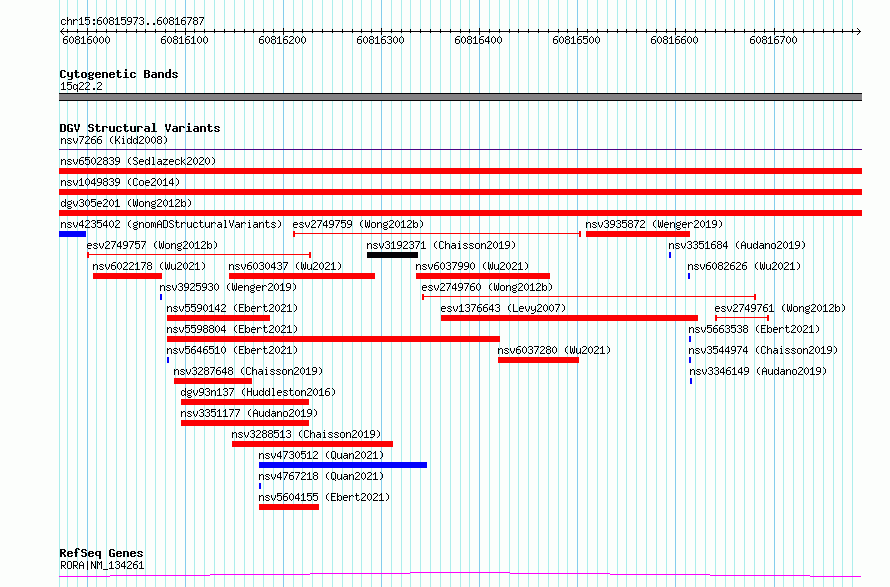
Task: Select the 15q22.2 band label
Action: click(x=81, y=86)
